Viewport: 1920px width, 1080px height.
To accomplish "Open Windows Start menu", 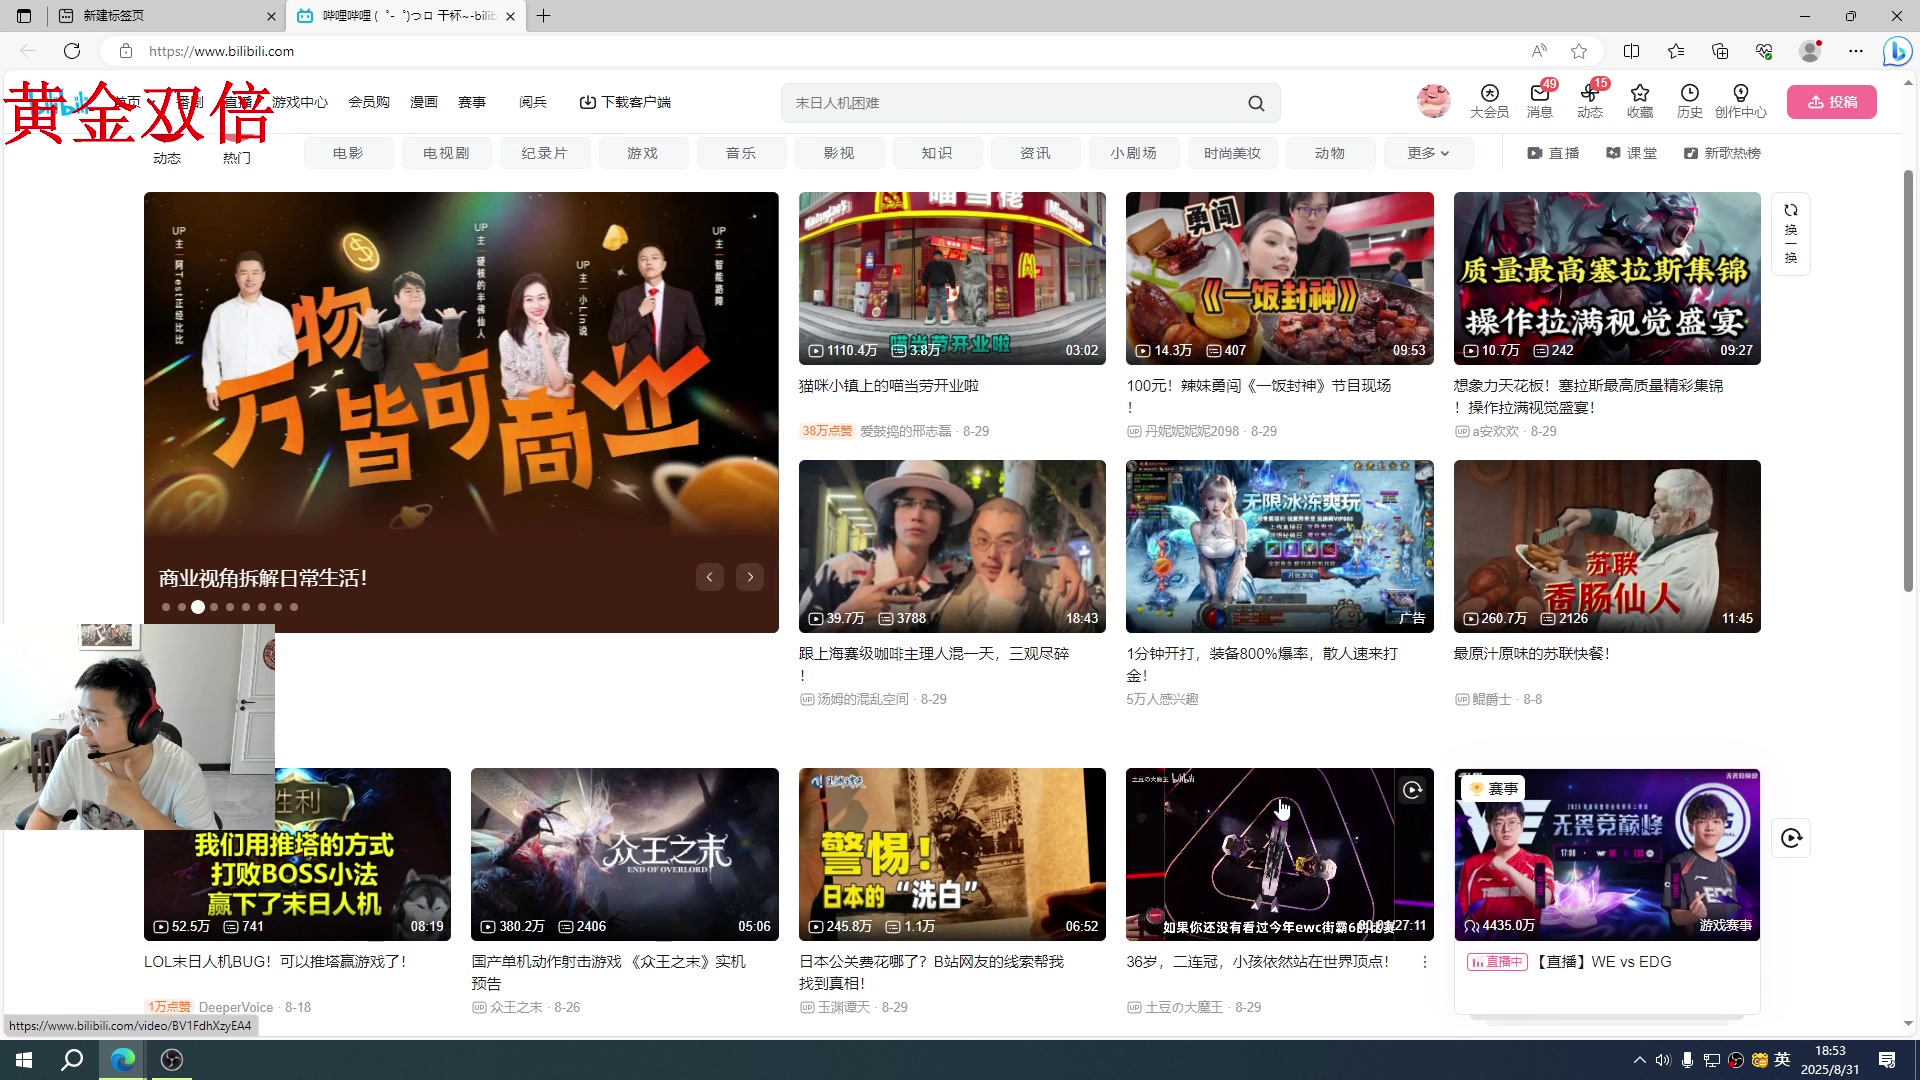I will pos(24,1060).
